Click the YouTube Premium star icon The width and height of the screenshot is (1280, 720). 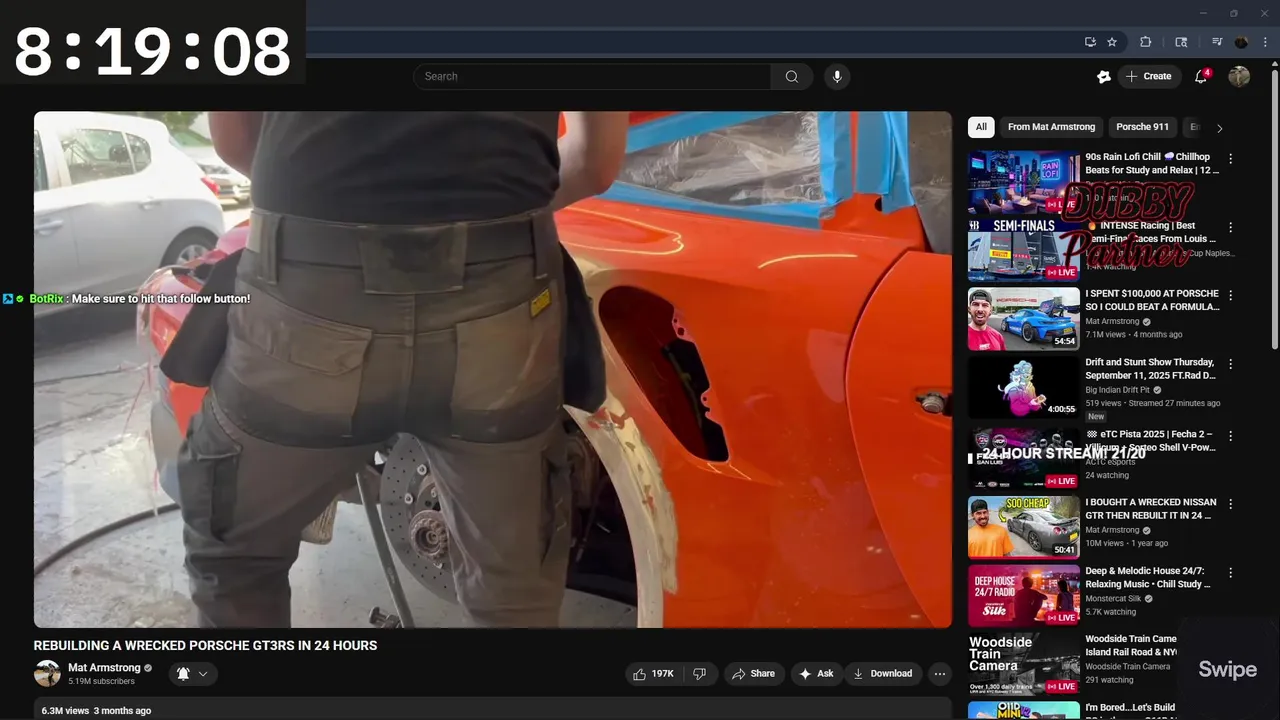pyautogui.click(x=1104, y=76)
